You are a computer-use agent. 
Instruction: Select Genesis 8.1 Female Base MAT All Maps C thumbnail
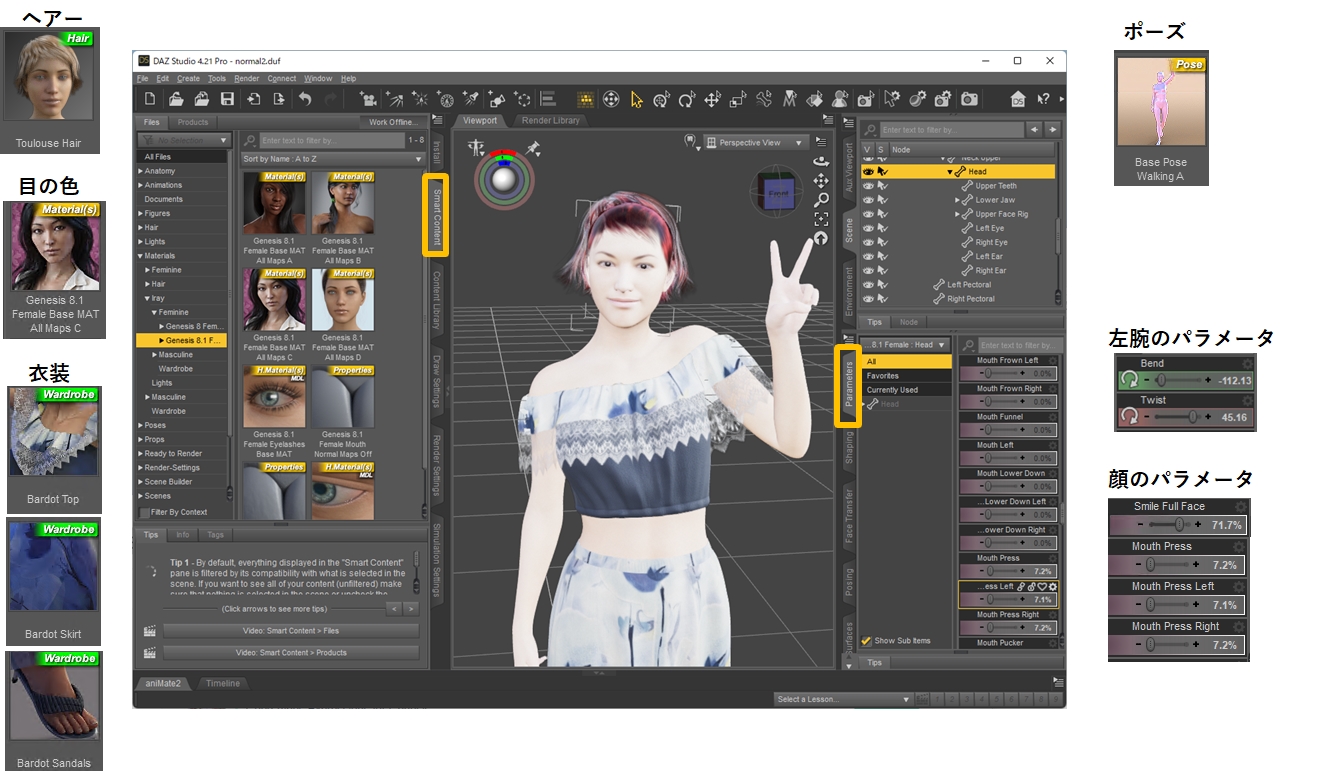[x=275, y=299]
